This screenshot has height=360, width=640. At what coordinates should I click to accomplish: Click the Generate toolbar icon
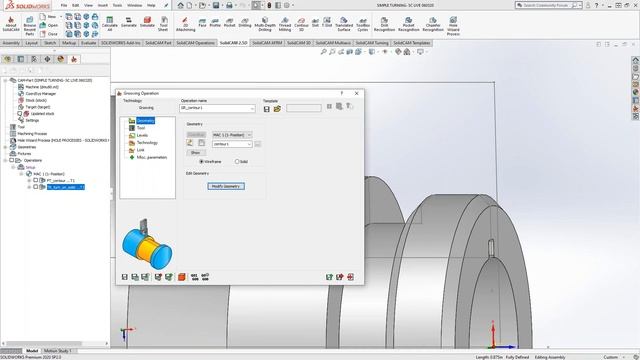click(x=129, y=22)
